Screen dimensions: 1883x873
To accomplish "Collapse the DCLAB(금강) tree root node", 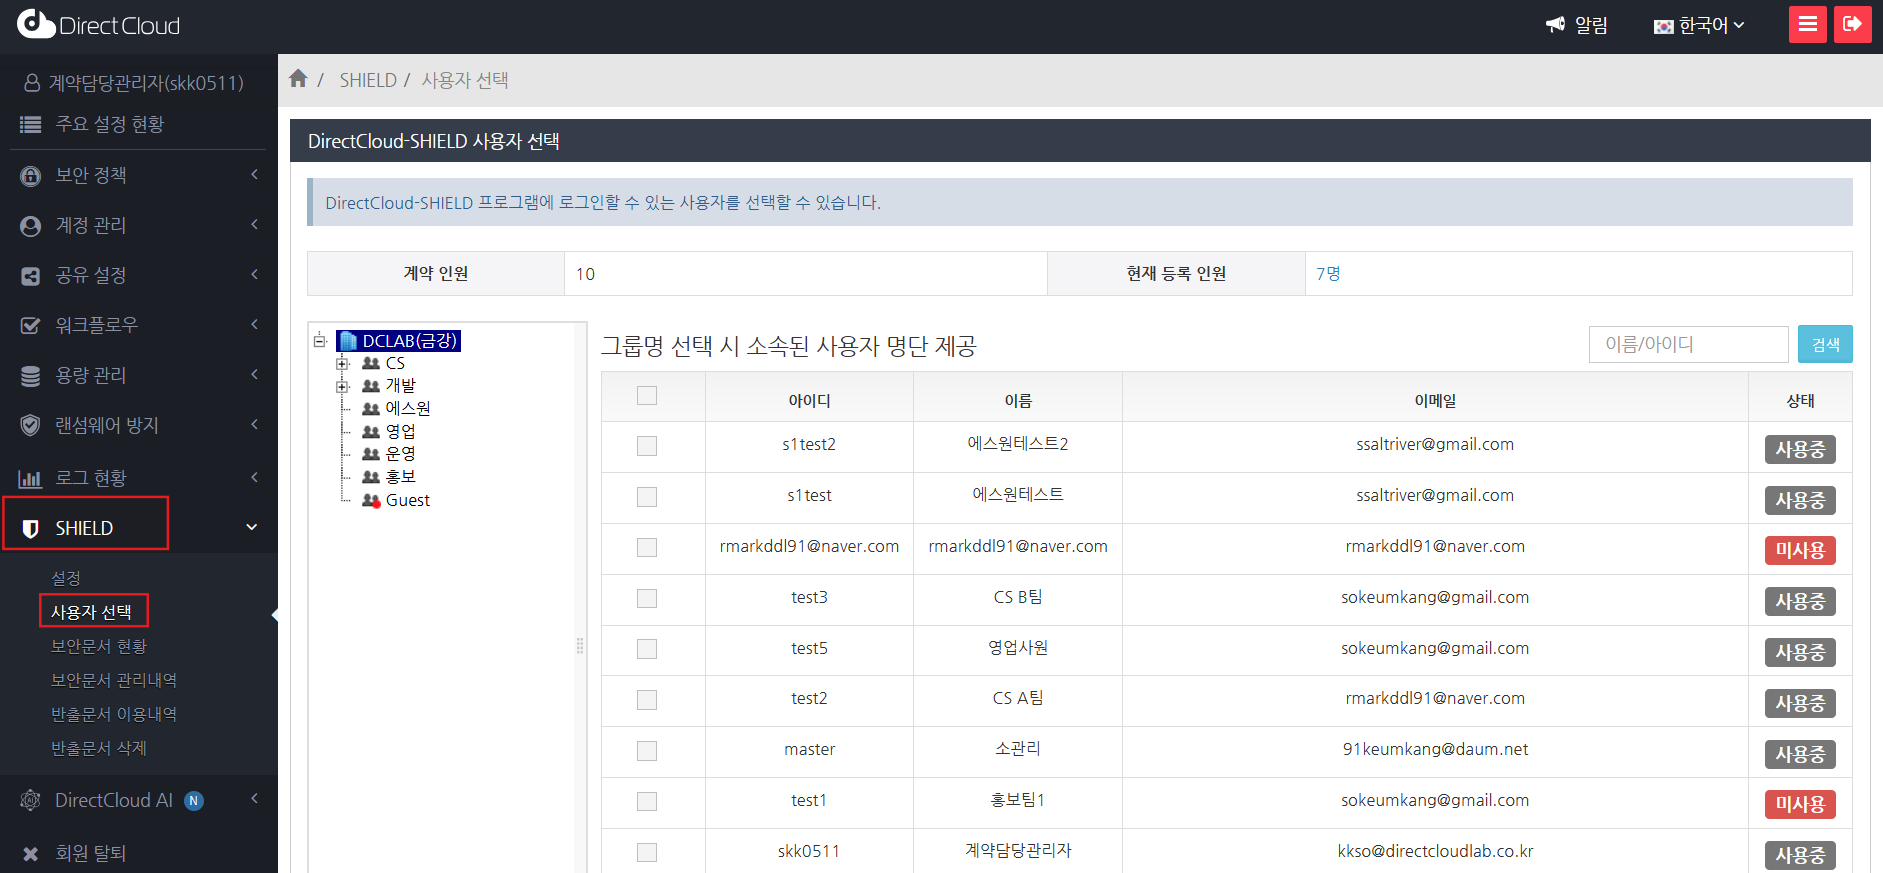I will pyautogui.click(x=320, y=341).
